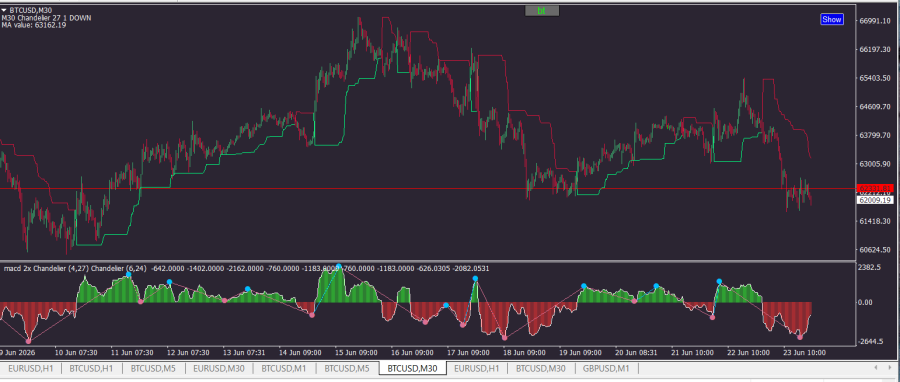Expand the BTCUSD,M30 chart title triangle
Screen dimensions: 900x382
[4, 10]
